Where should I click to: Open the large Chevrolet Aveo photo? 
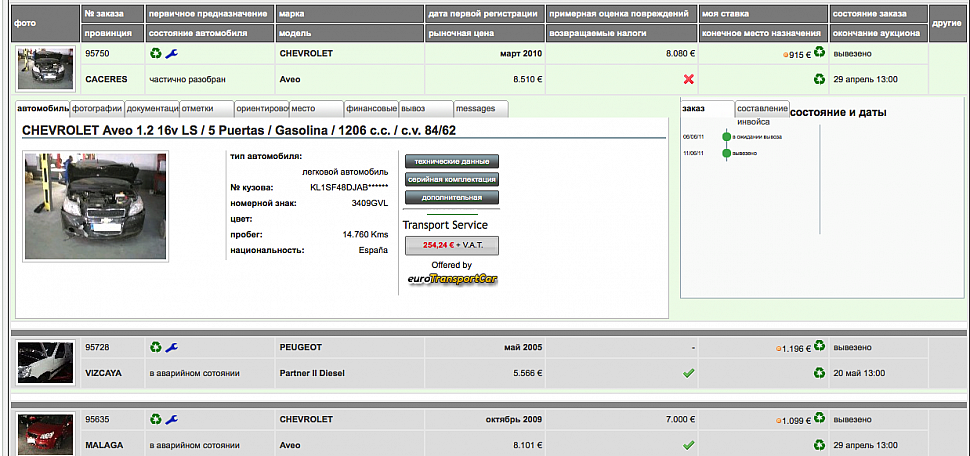pyautogui.click(x=95, y=206)
